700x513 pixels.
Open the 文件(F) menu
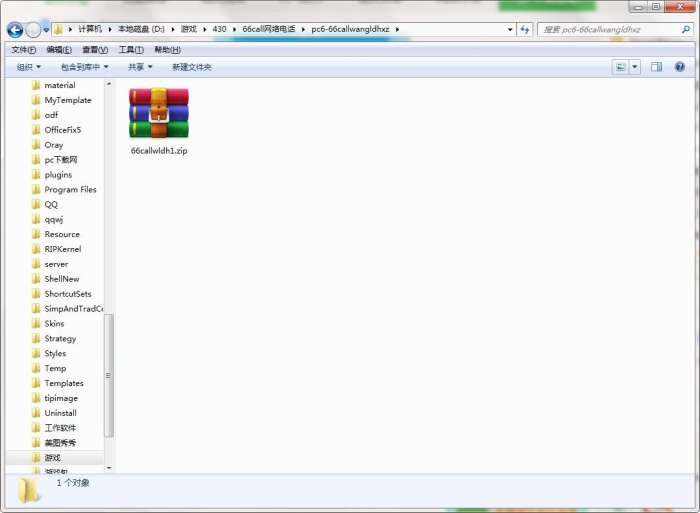coord(23,50)
